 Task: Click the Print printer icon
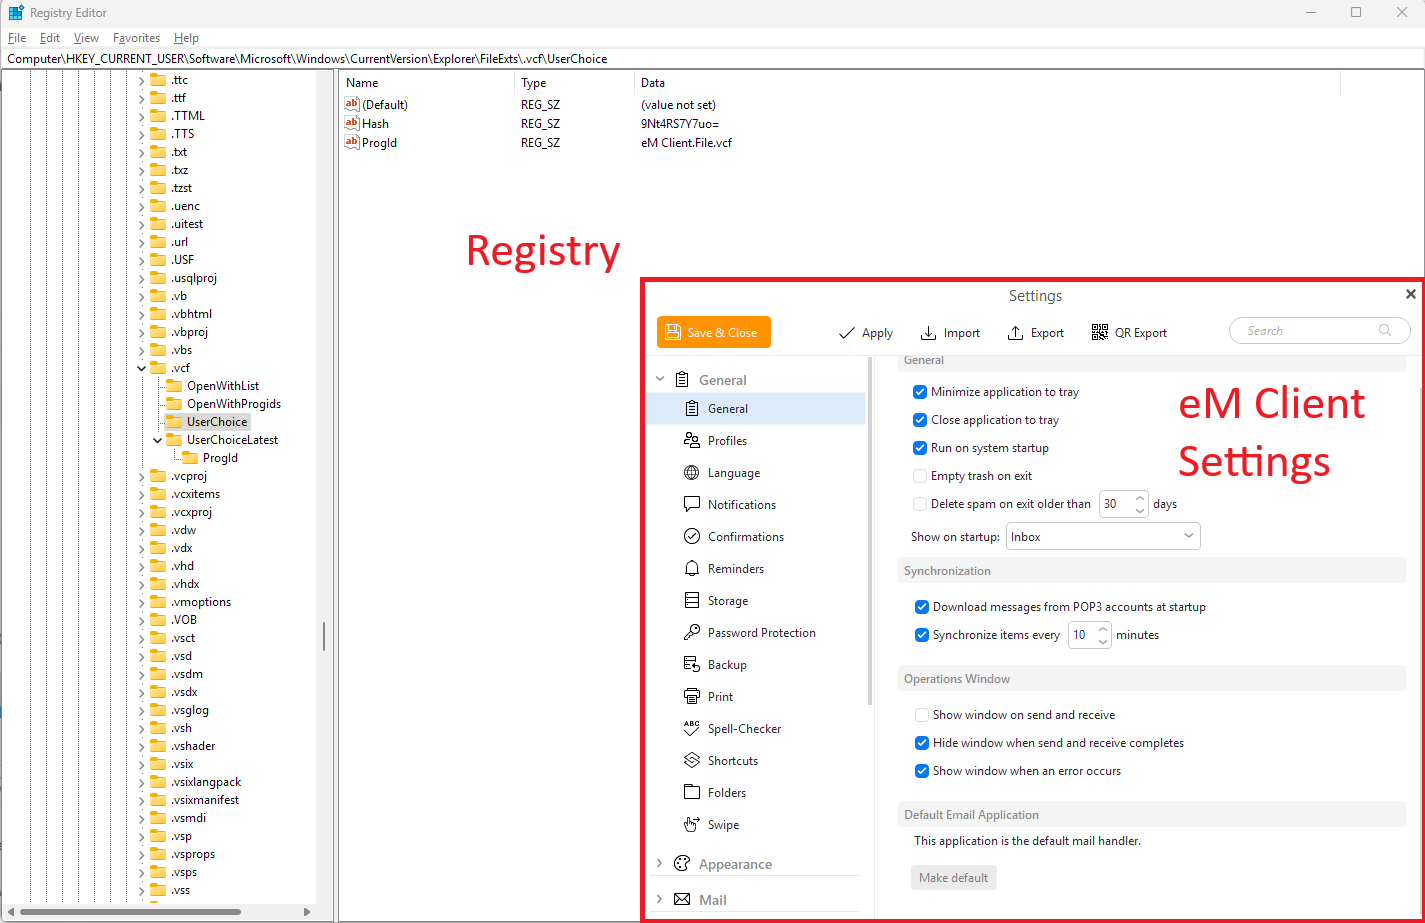coord(691,697)
